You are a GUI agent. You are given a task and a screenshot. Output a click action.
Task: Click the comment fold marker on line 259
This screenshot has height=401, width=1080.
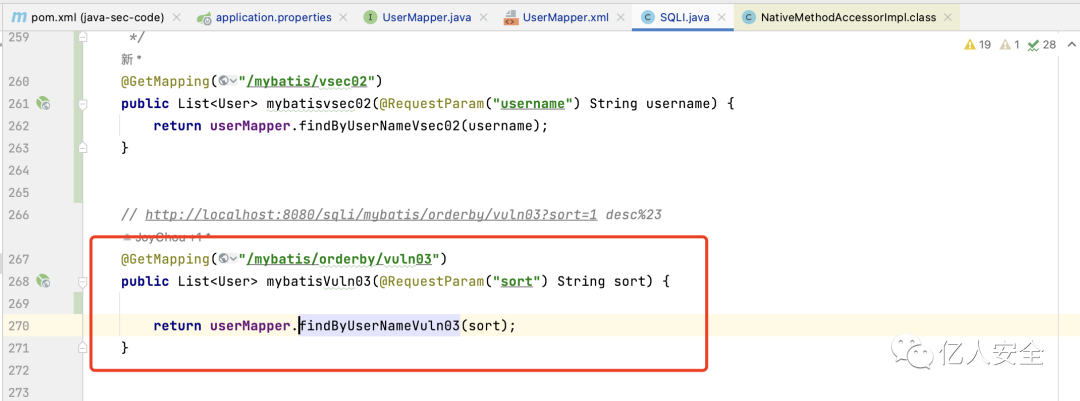tap(83, 37)
